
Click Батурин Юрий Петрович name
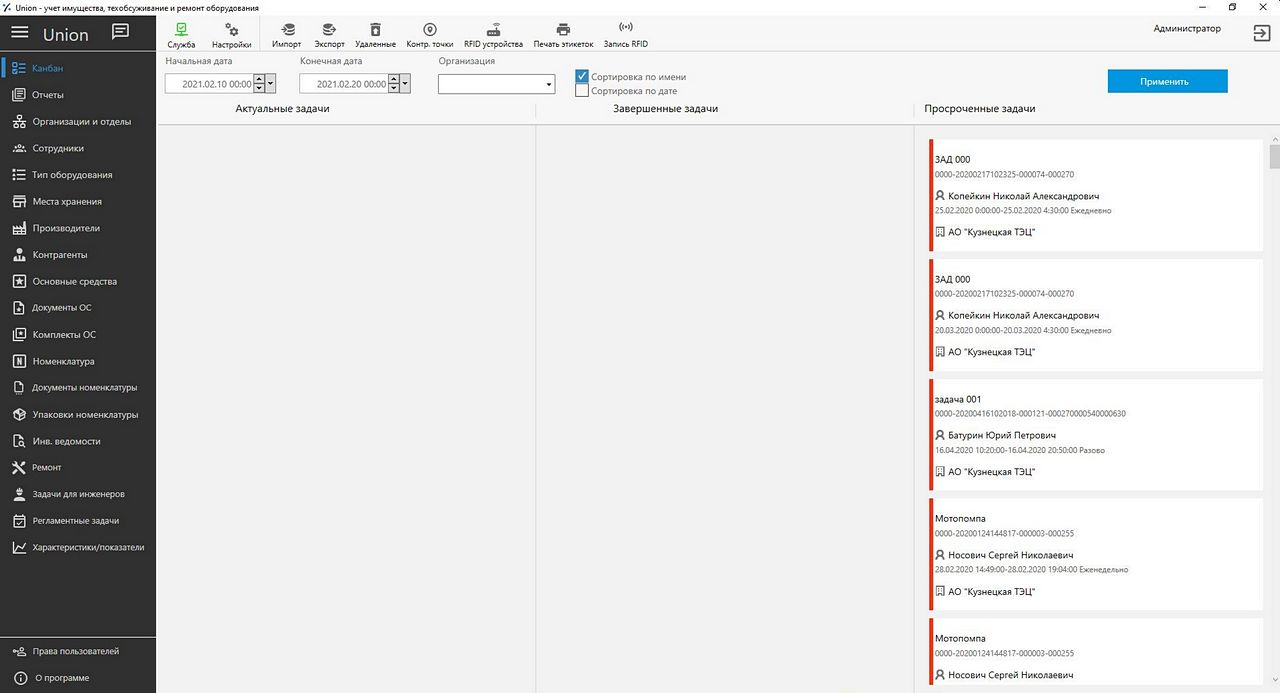1002,435
